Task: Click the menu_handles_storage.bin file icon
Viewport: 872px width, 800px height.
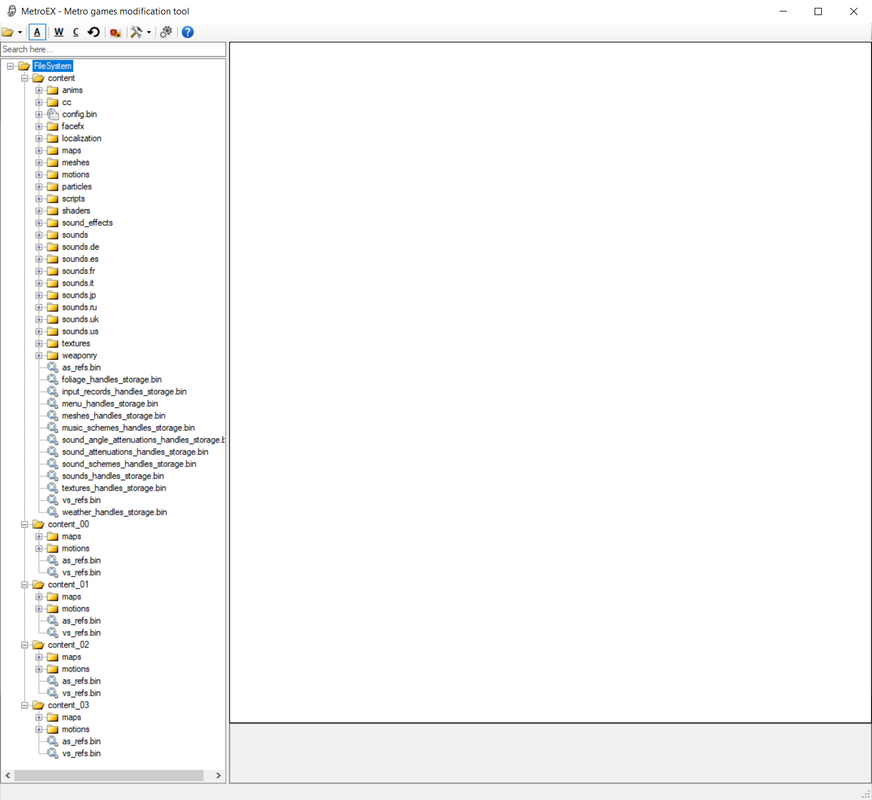Action: [52, 404]
